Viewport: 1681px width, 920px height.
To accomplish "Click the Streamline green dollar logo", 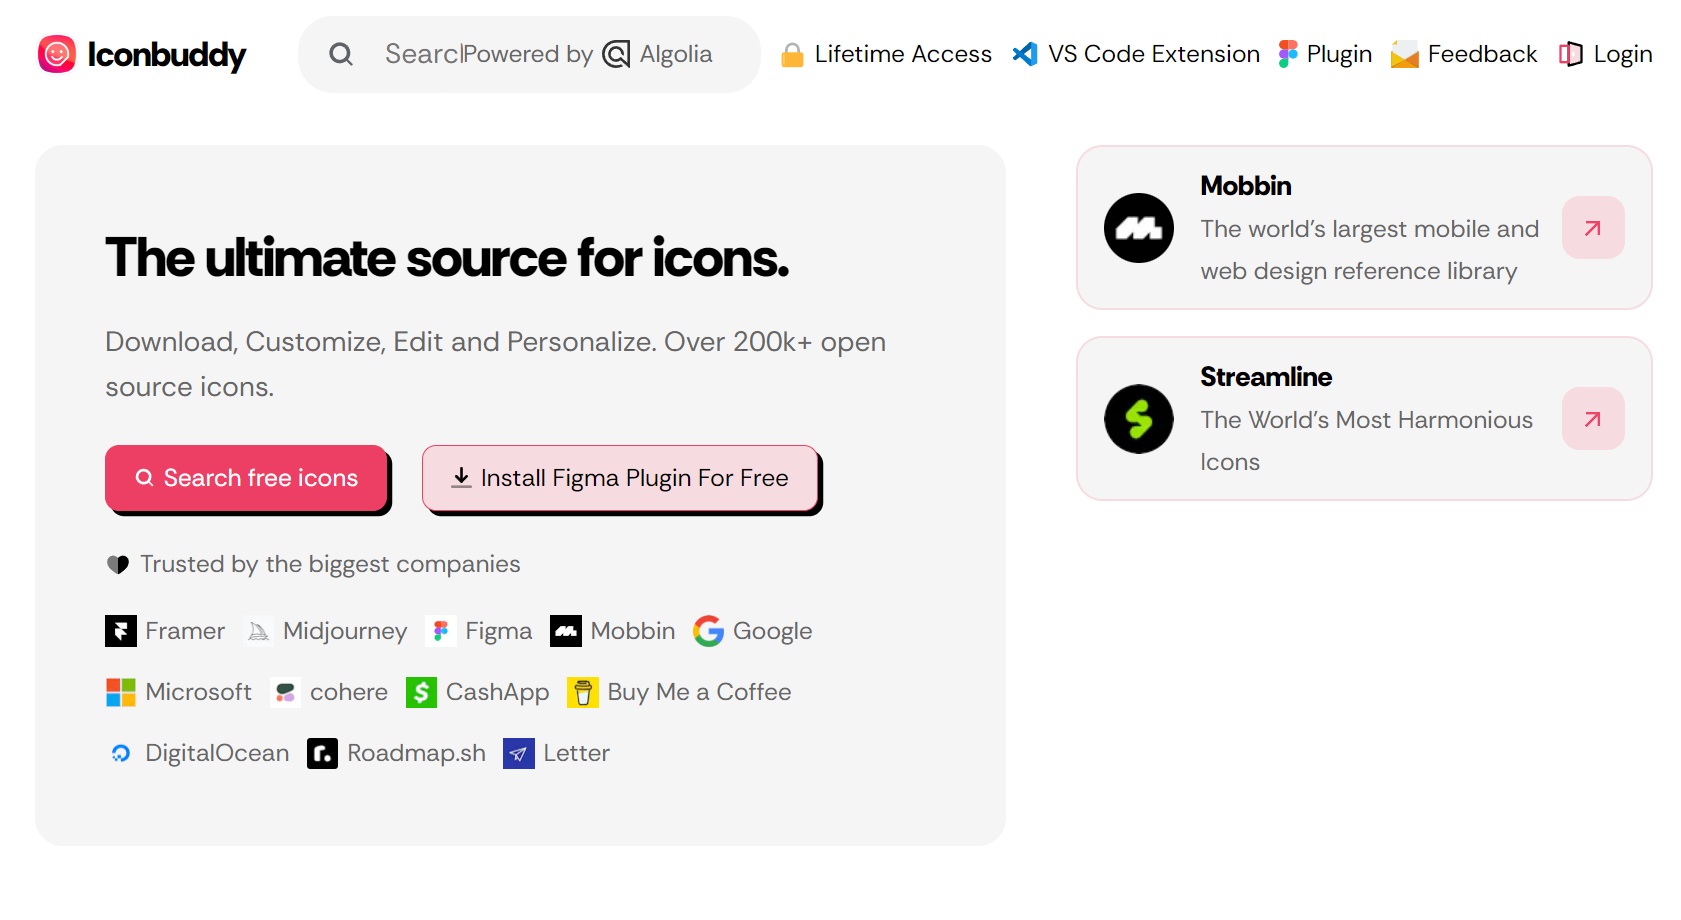I will point(1139,419).
